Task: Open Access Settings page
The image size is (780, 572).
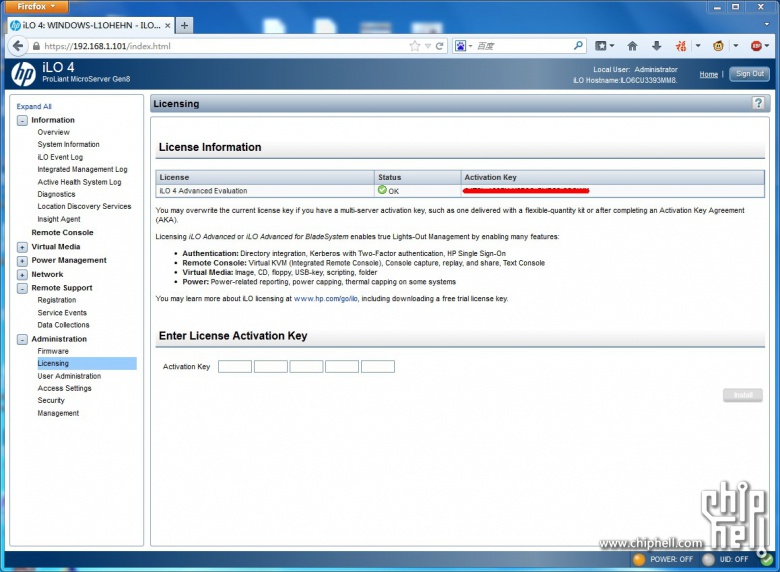Action: pos(64,388)
